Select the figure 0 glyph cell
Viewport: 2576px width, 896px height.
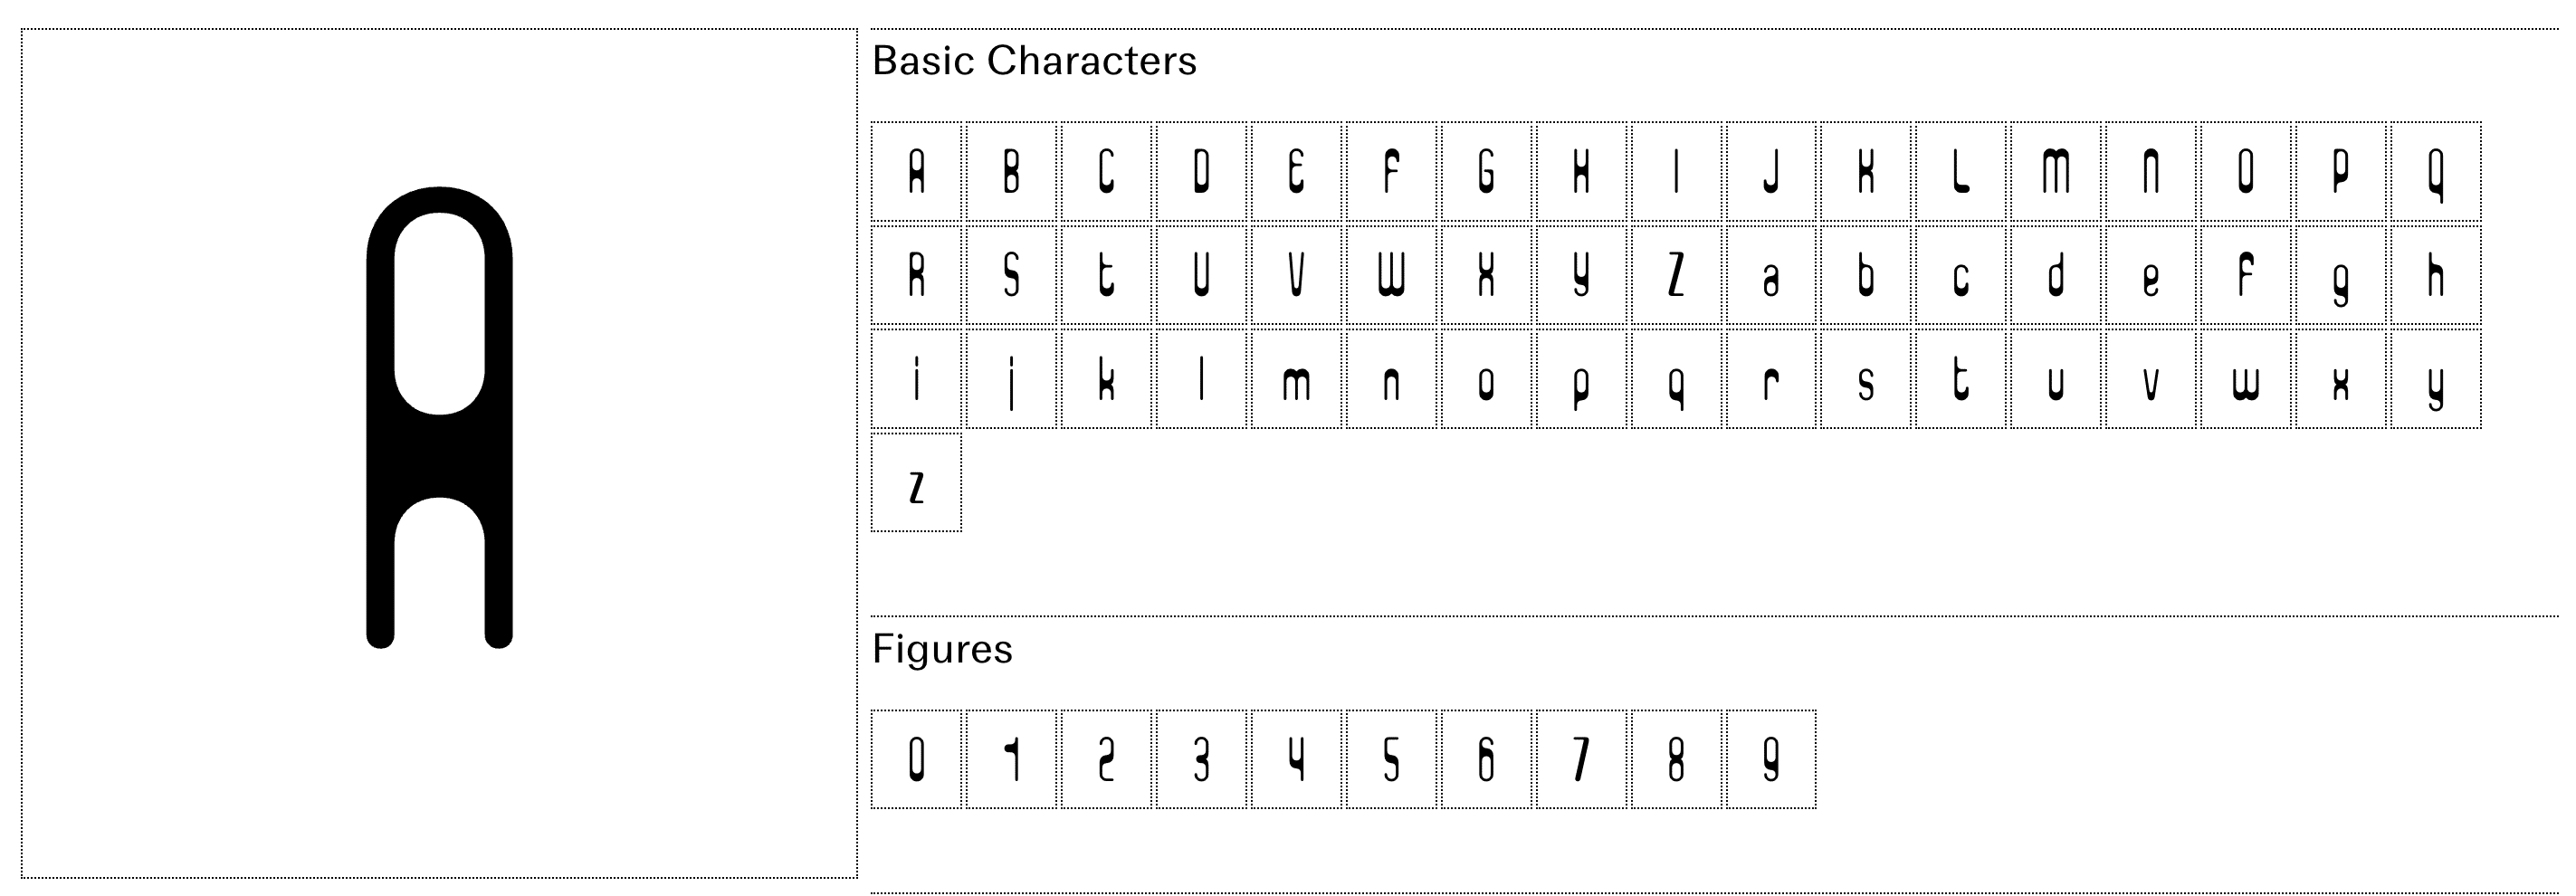(916, 759)
